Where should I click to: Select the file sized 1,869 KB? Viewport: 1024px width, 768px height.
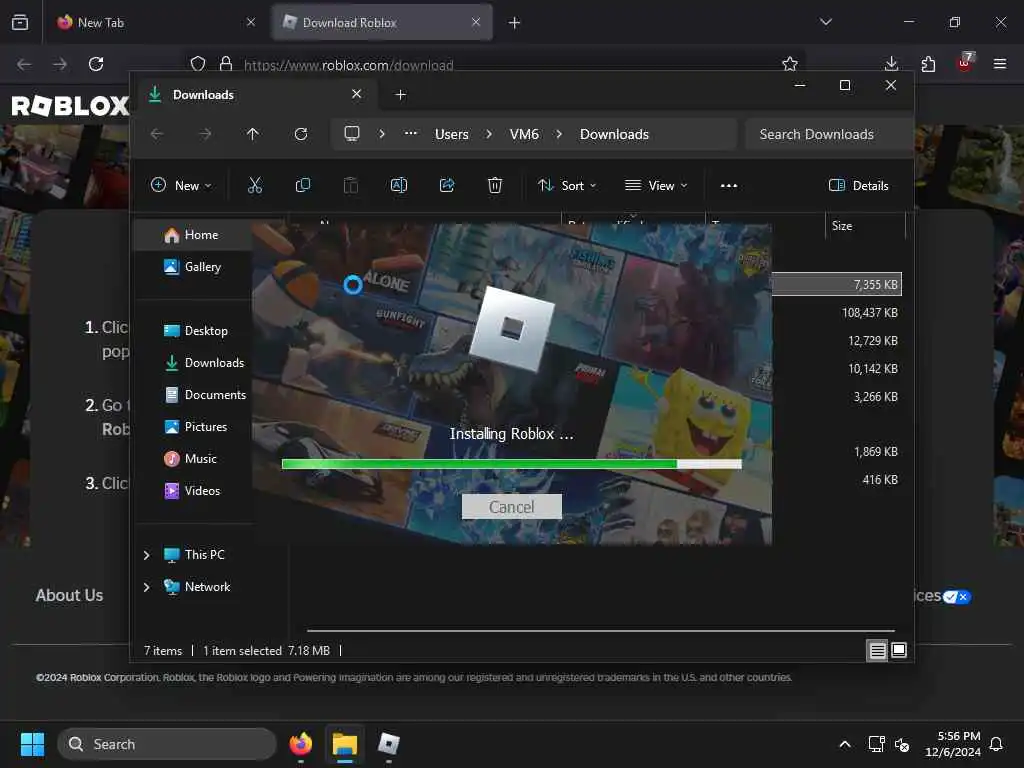[876, 452]
